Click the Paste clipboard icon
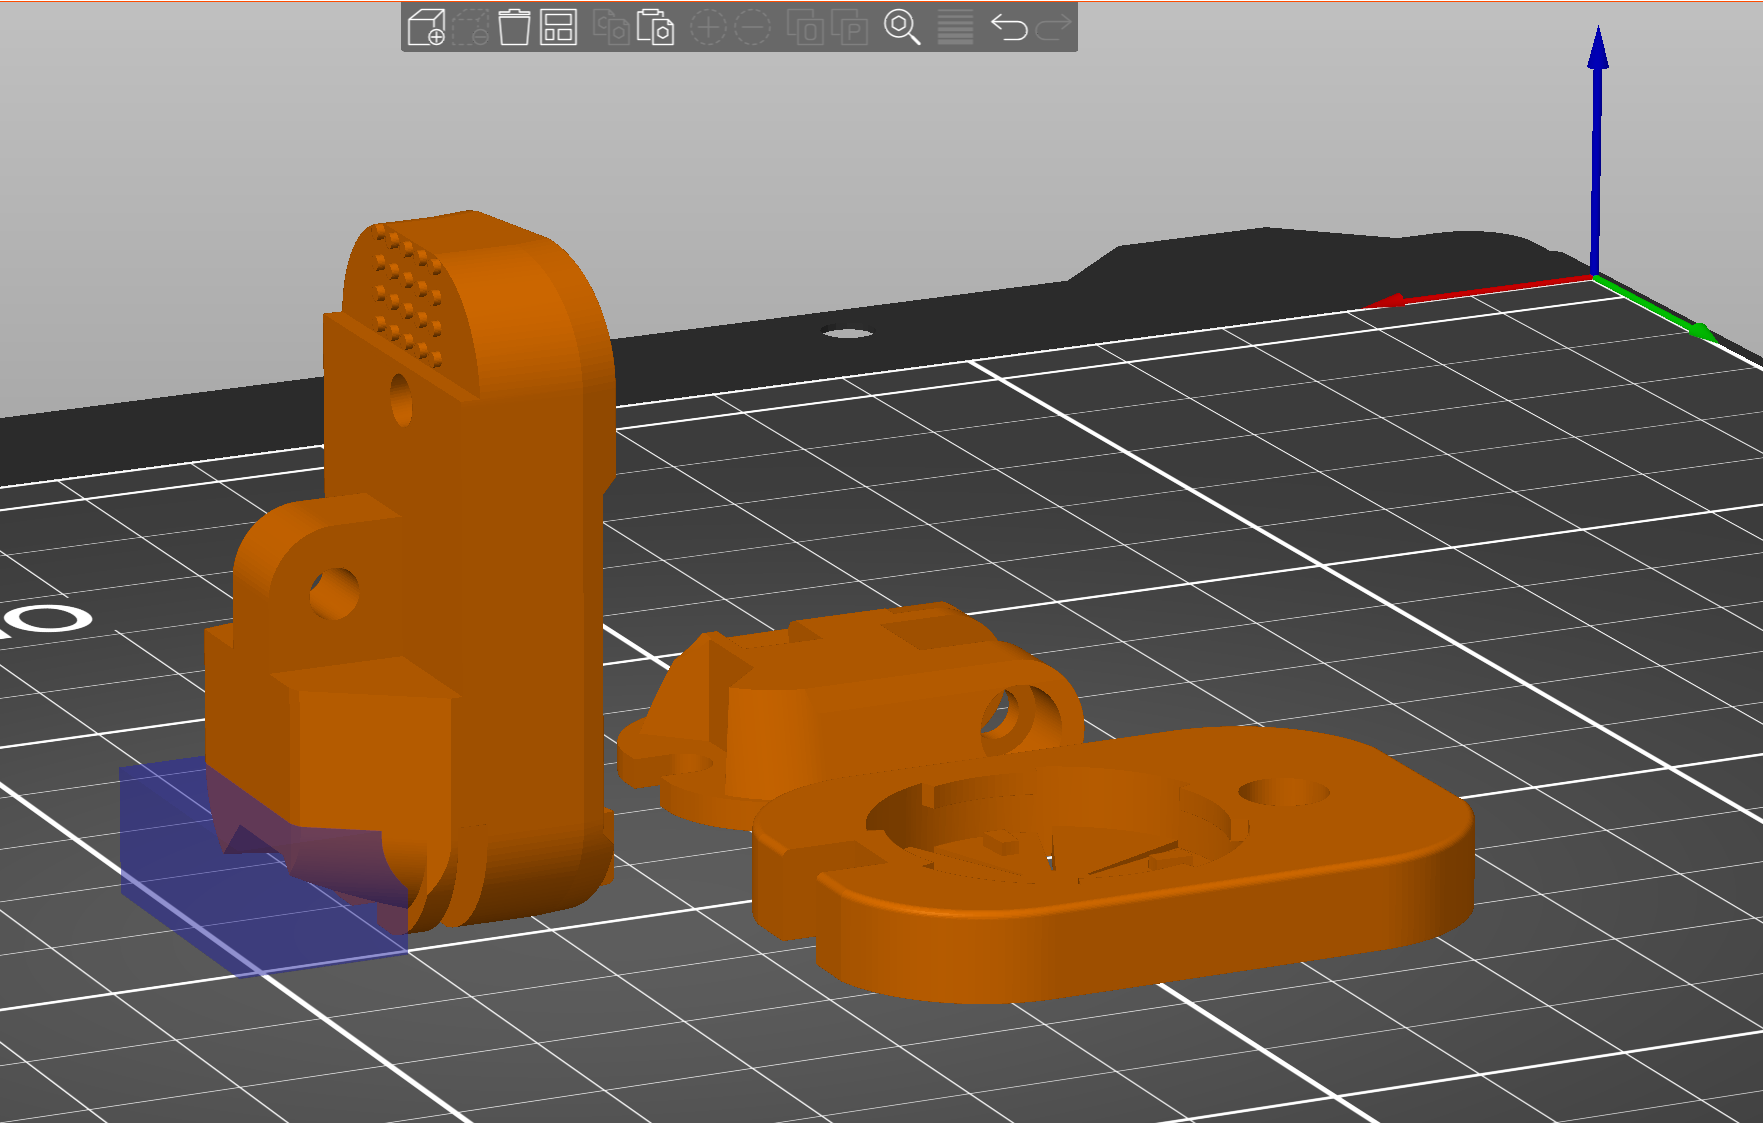Viewport: 1763px width, 1123px height. 655,27
